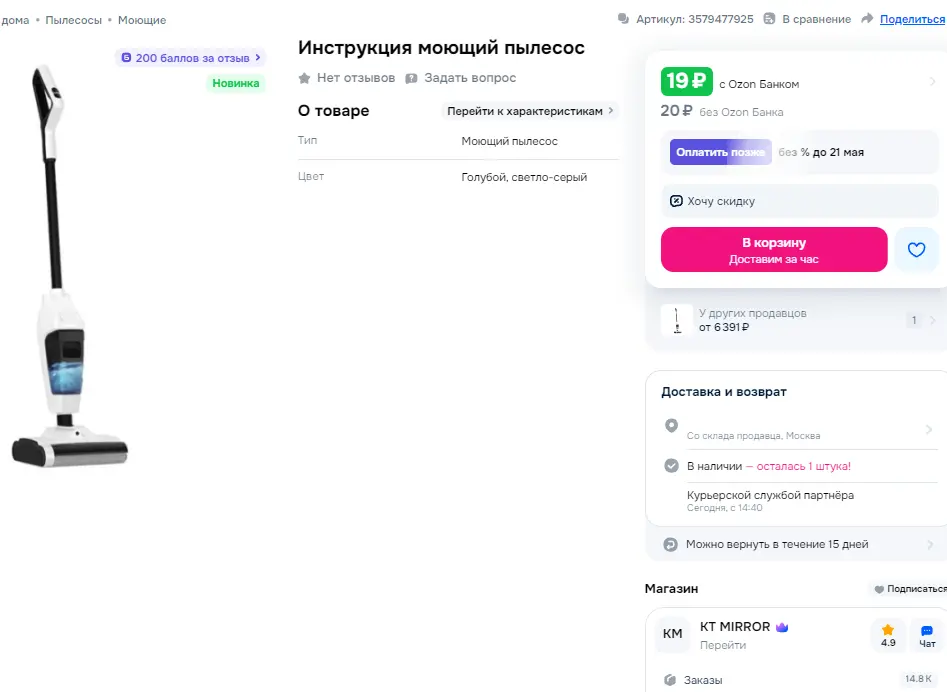The height and width of the screenshot is (692, 947).
Task: Click Оплатить позже purple button
Action: point(721,152)
